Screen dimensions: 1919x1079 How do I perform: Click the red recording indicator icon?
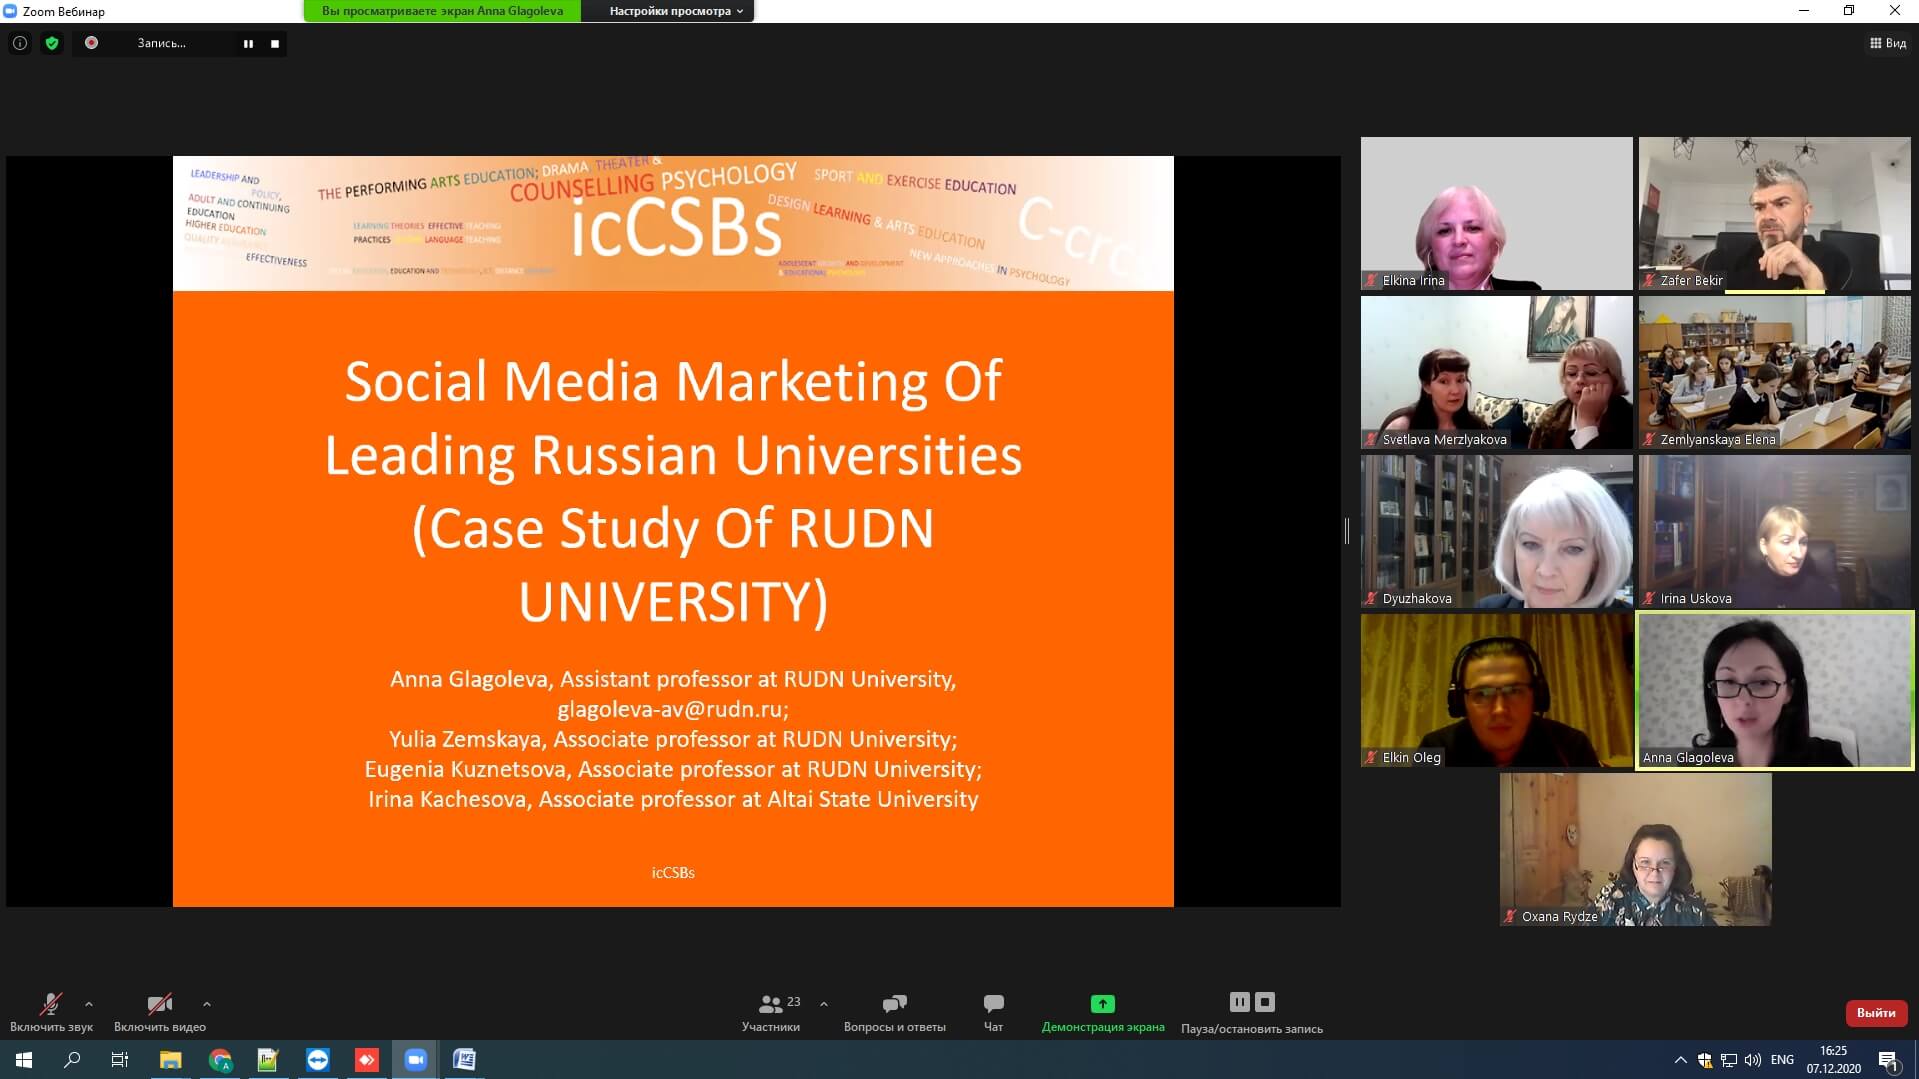coord(91,43)
